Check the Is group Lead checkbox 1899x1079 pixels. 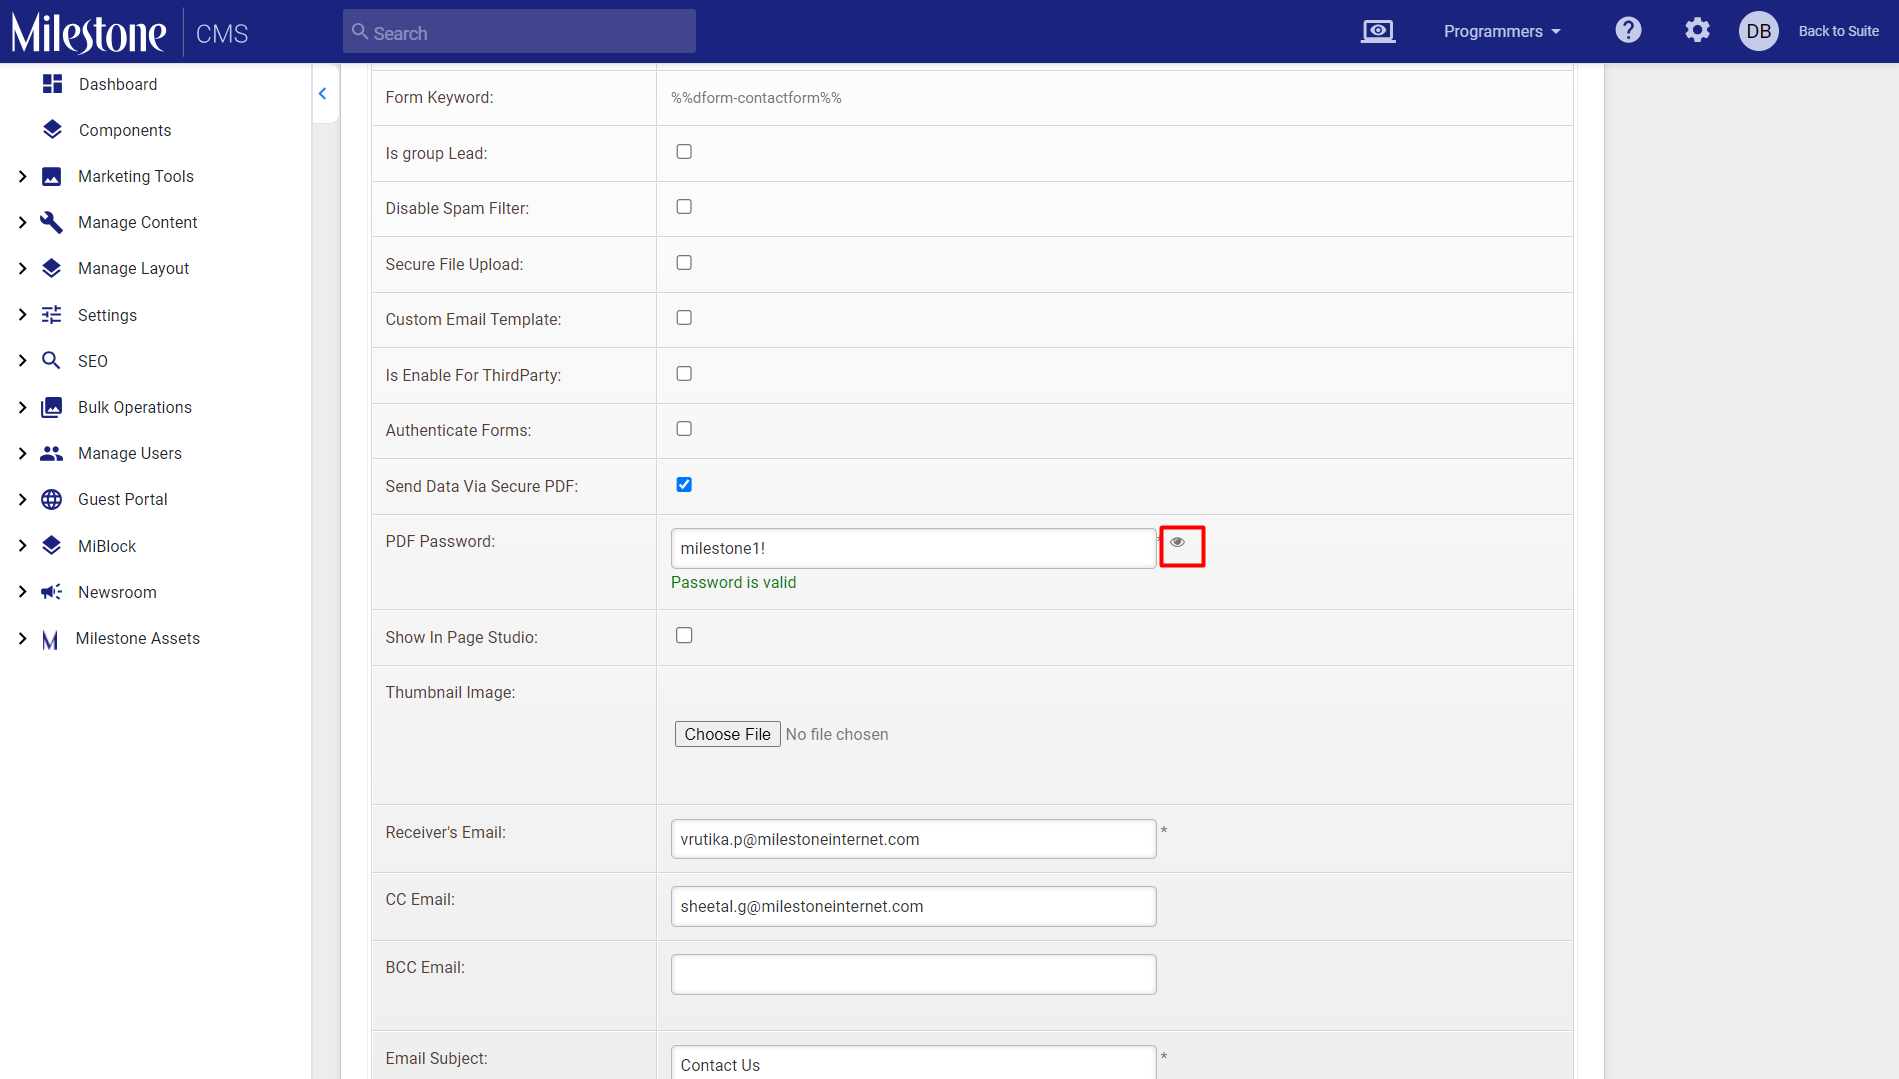684,152
